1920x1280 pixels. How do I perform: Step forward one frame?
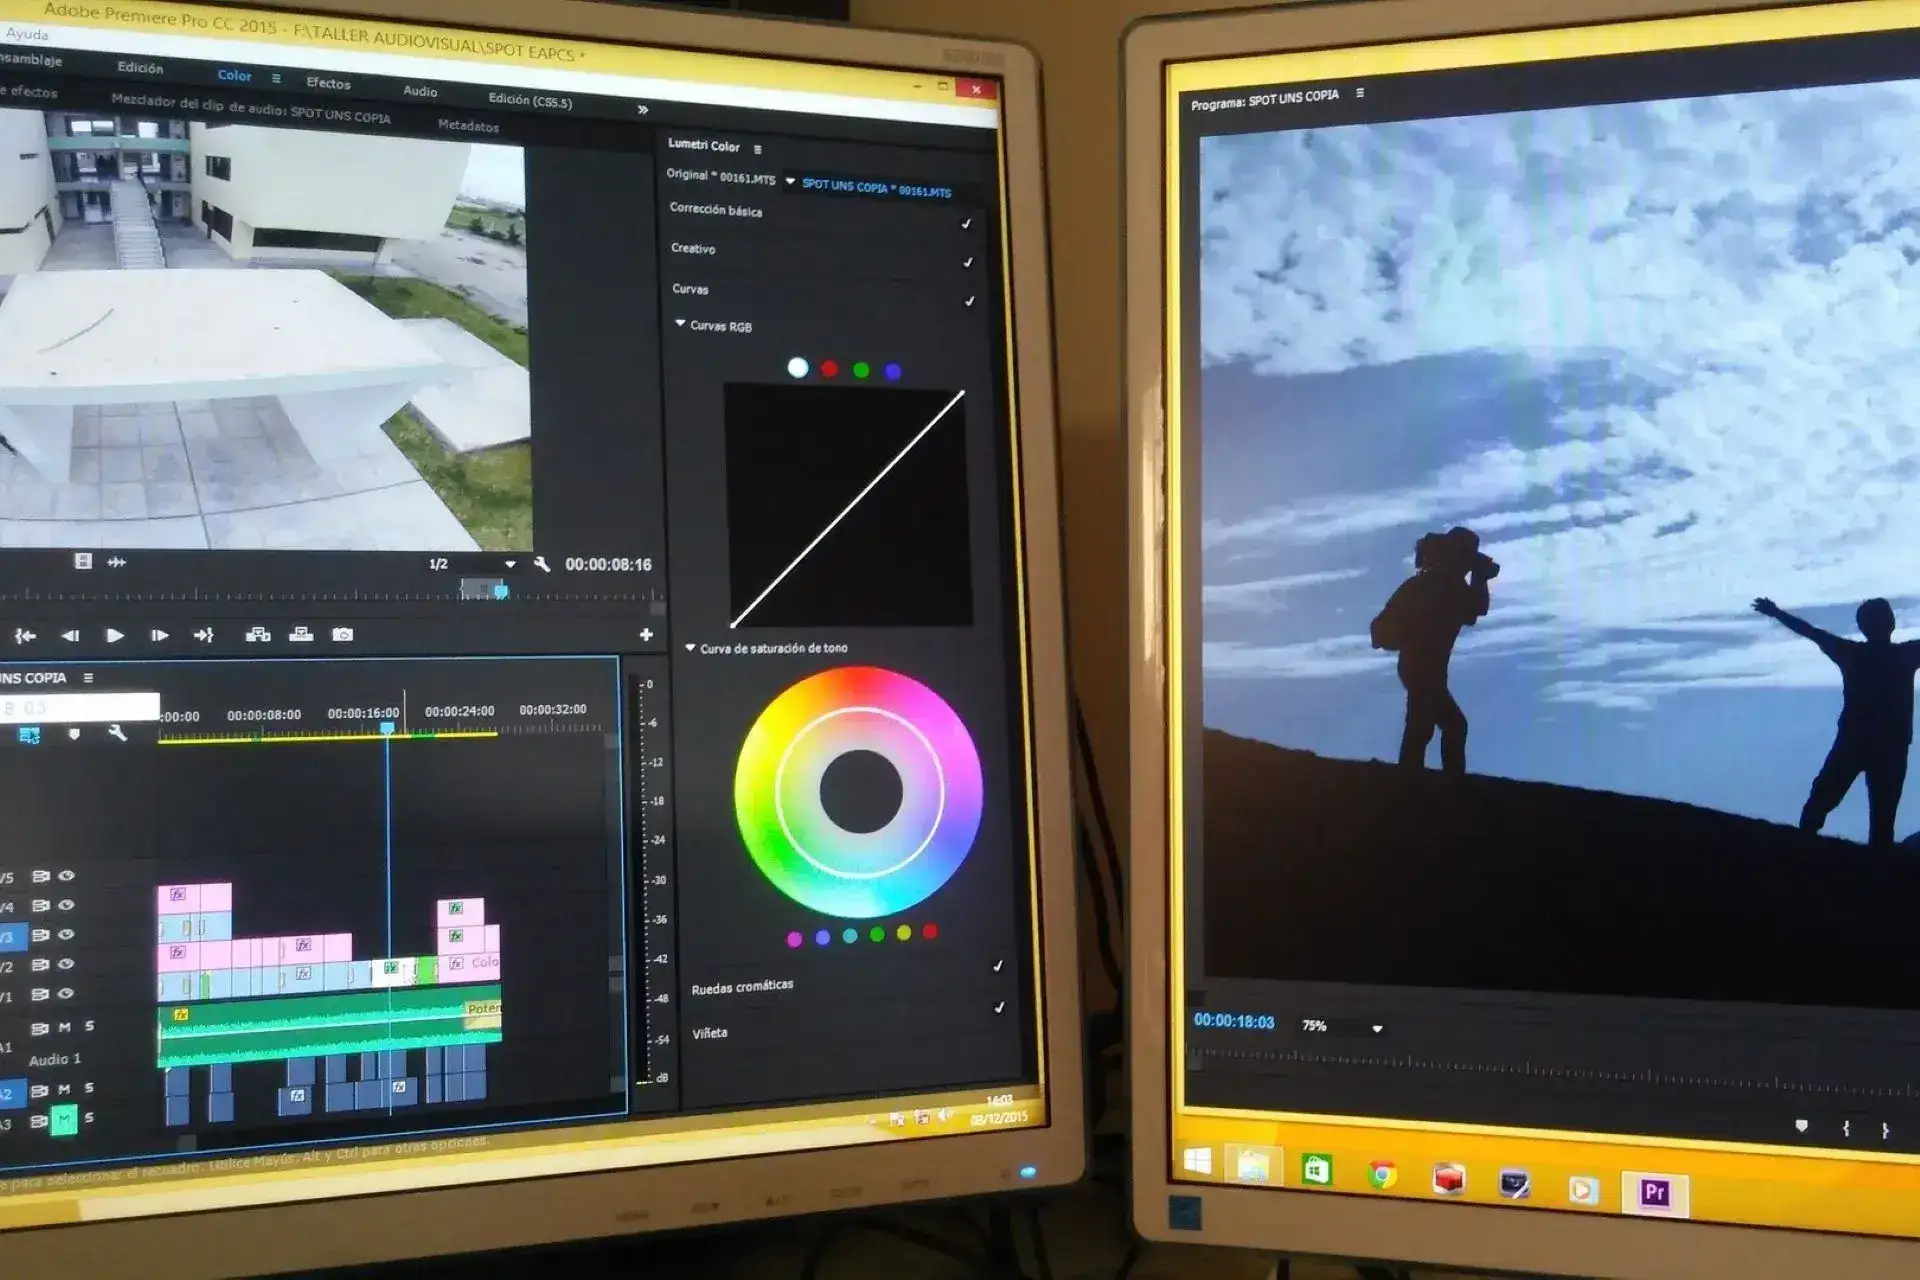159,636
